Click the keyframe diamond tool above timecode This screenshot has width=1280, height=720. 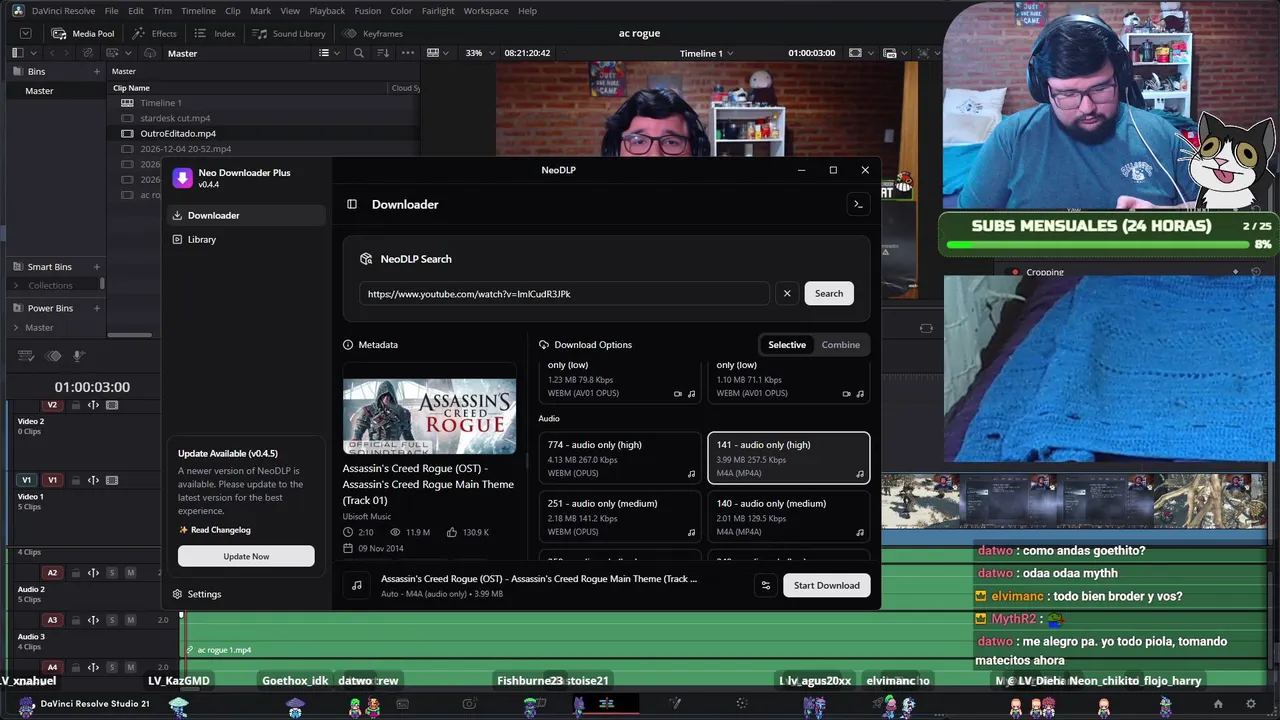[x=54, y=356]
